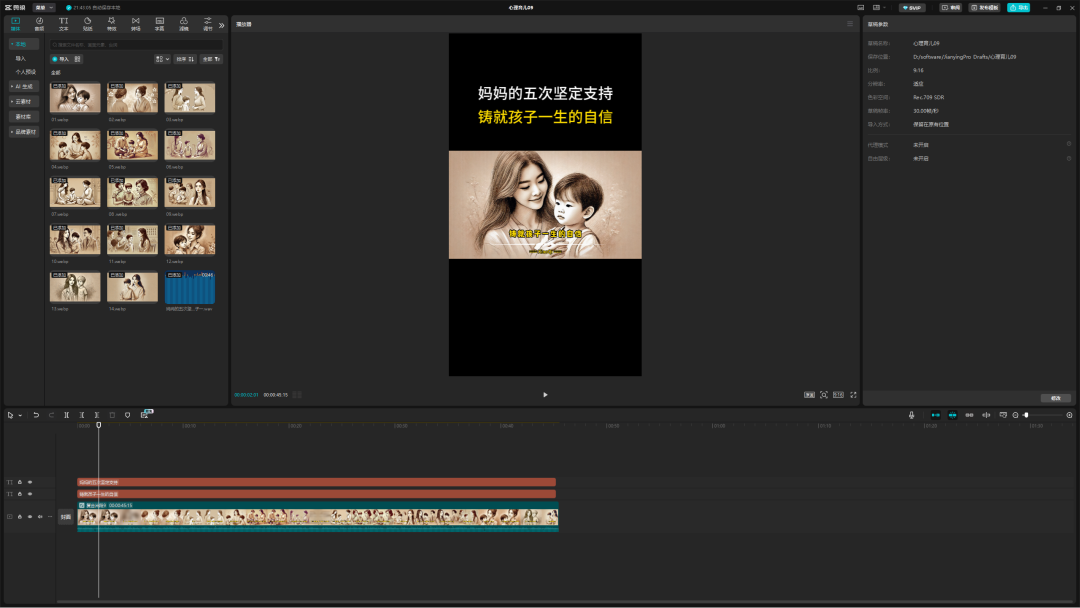Click the media search input field

click(x=136, y=45)
